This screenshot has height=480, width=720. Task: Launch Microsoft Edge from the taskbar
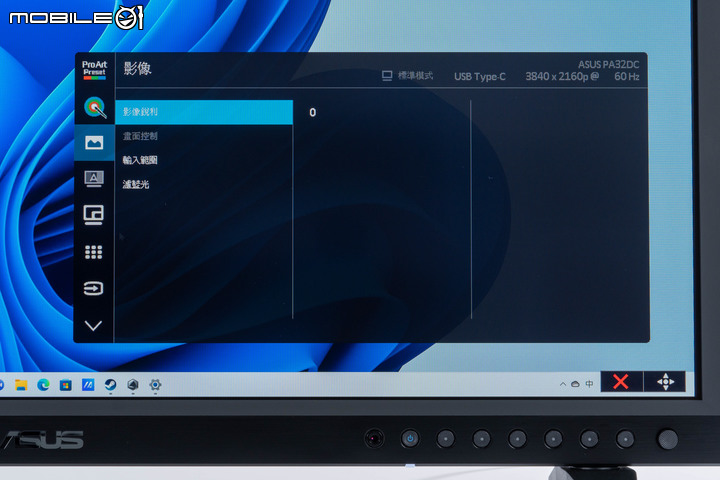pos(44,385)
